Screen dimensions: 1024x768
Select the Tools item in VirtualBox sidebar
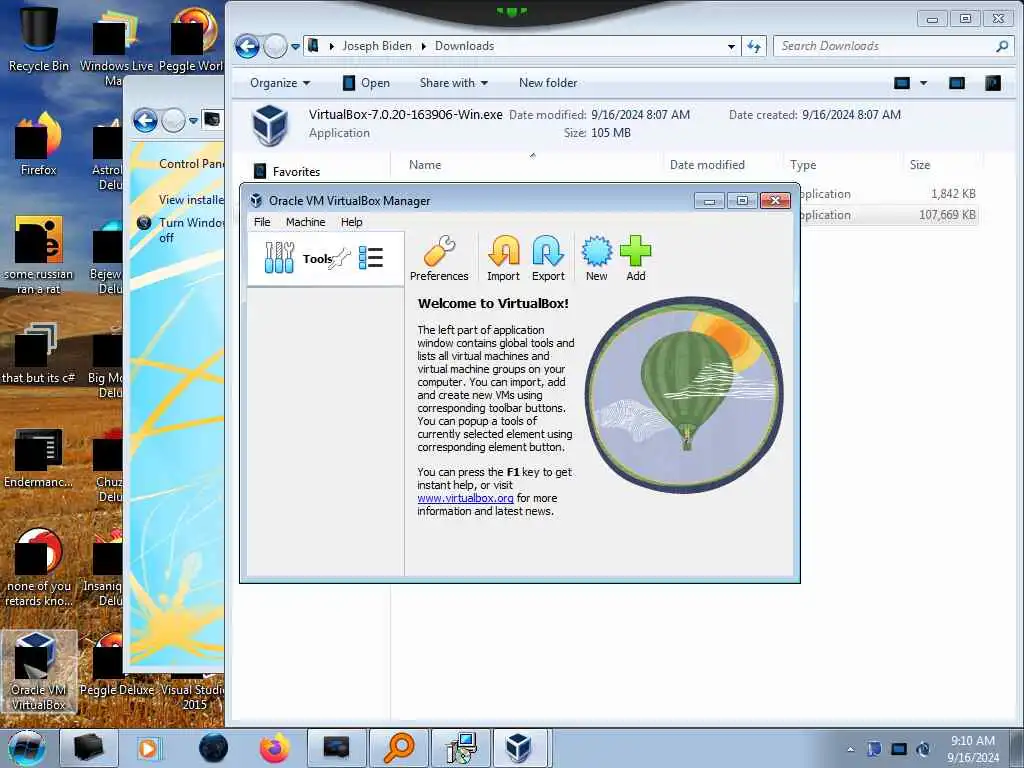[x=325, y=259]
